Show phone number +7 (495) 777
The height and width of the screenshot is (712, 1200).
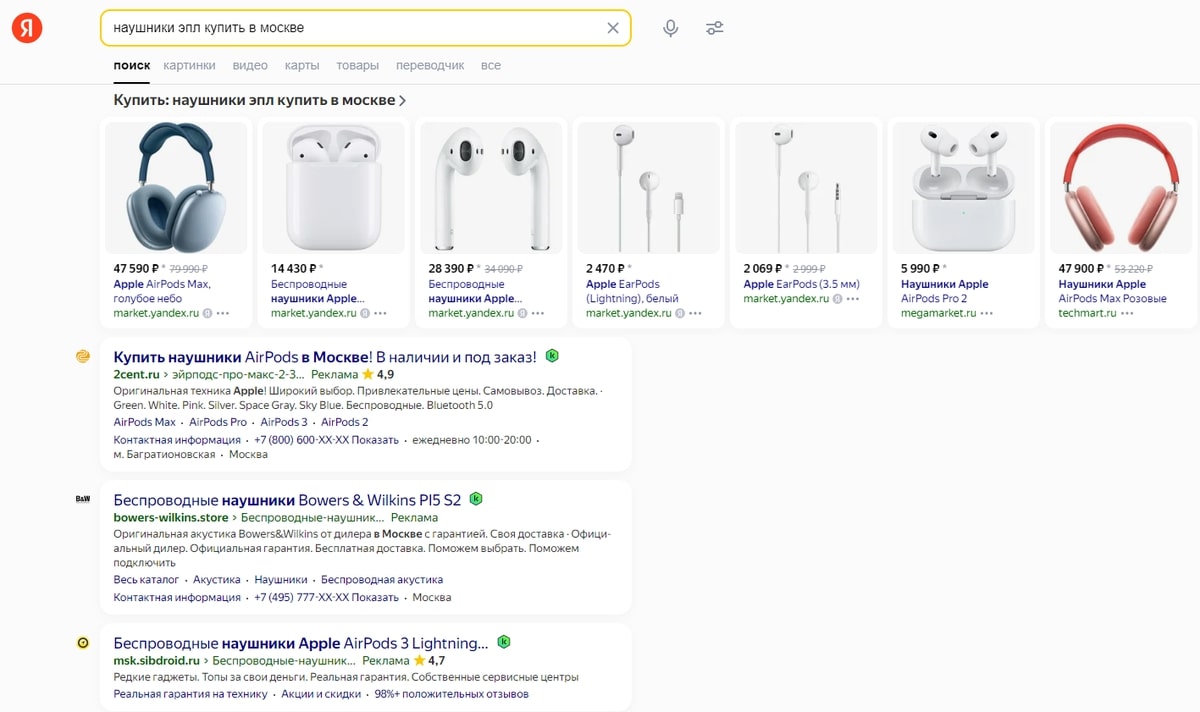(x=326, y=598)
